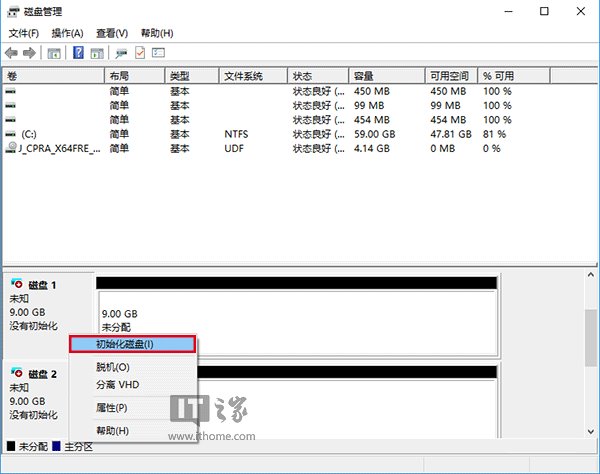Choose 初始化磁盘(I) from context menu

131,344
